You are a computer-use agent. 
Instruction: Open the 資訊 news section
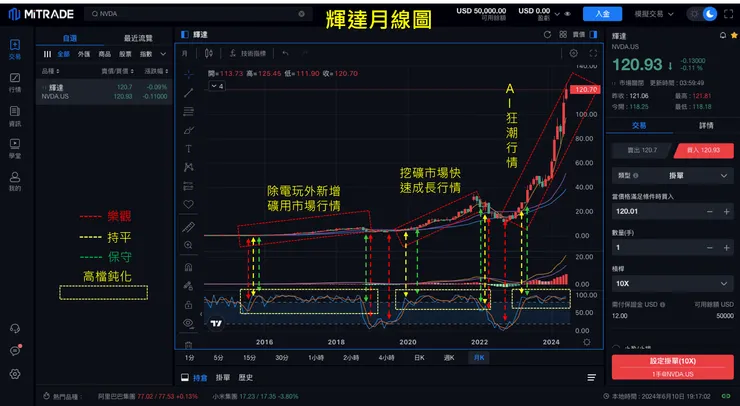pyautogui.click(x=15, y=116)
